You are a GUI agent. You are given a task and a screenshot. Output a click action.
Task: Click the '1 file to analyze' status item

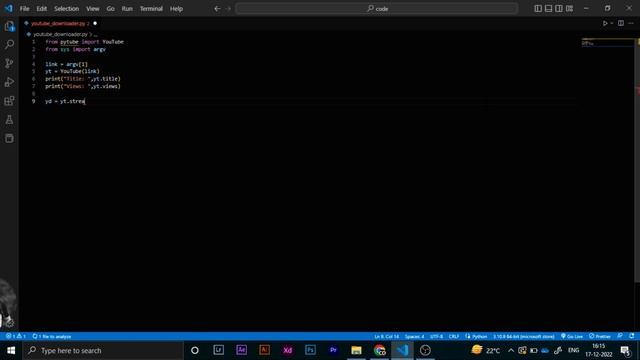51,336
